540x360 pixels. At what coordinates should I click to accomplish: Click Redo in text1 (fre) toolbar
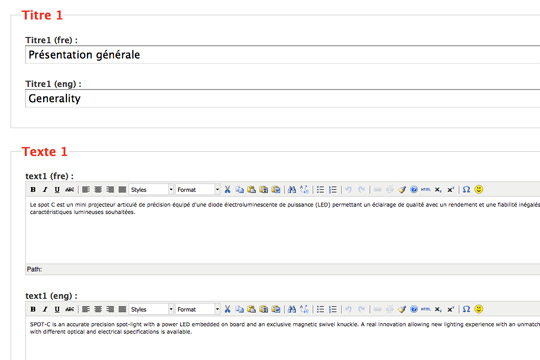pos(361,189)
